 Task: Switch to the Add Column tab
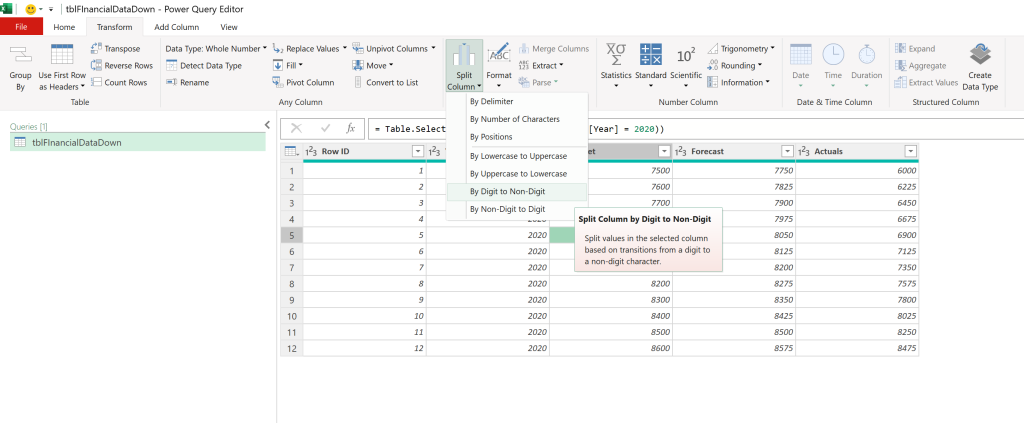coord(176,27)
